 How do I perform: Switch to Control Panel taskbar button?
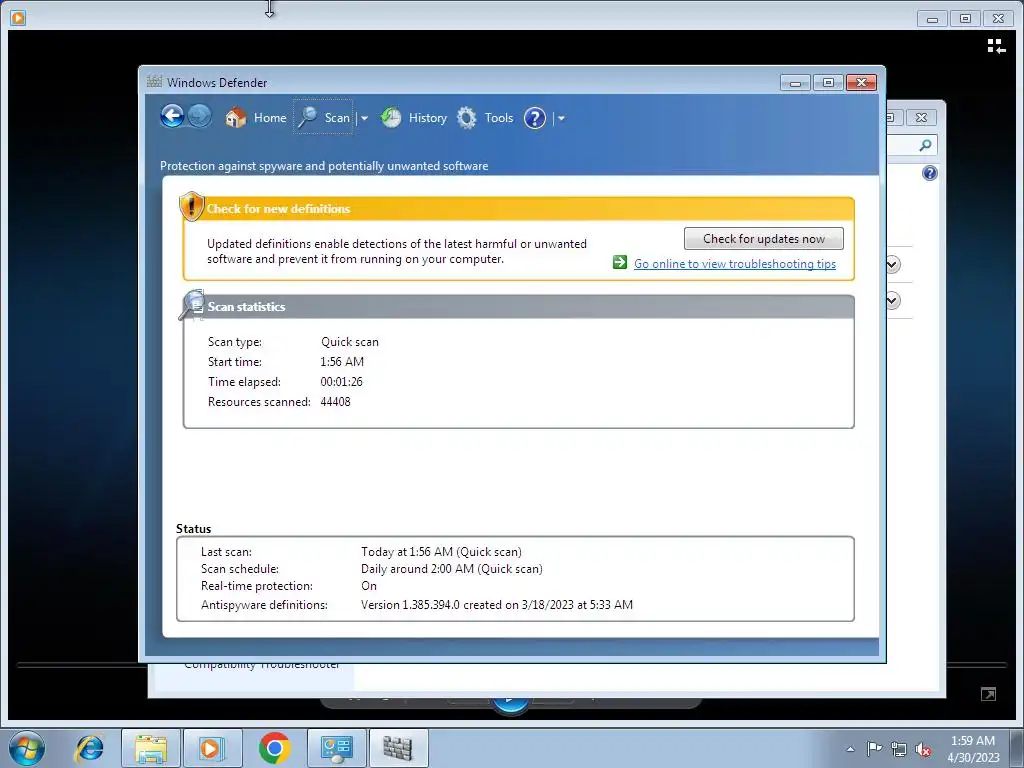336,748
